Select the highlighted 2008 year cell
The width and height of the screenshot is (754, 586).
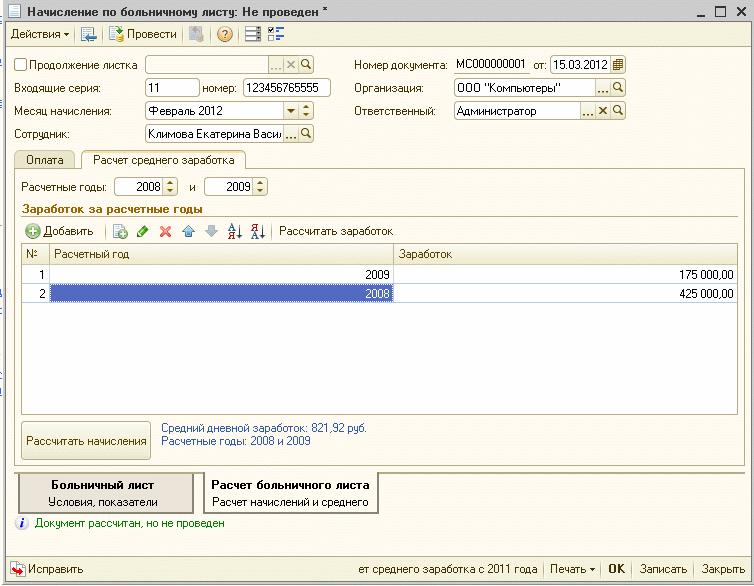coord(221,293)
